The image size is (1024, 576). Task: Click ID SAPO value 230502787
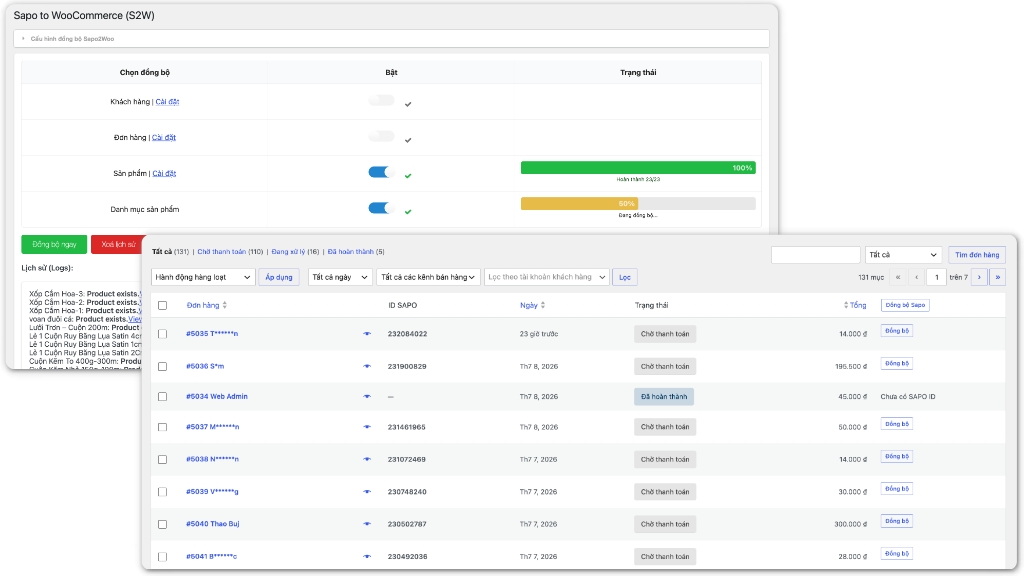[x=407, y=524]
